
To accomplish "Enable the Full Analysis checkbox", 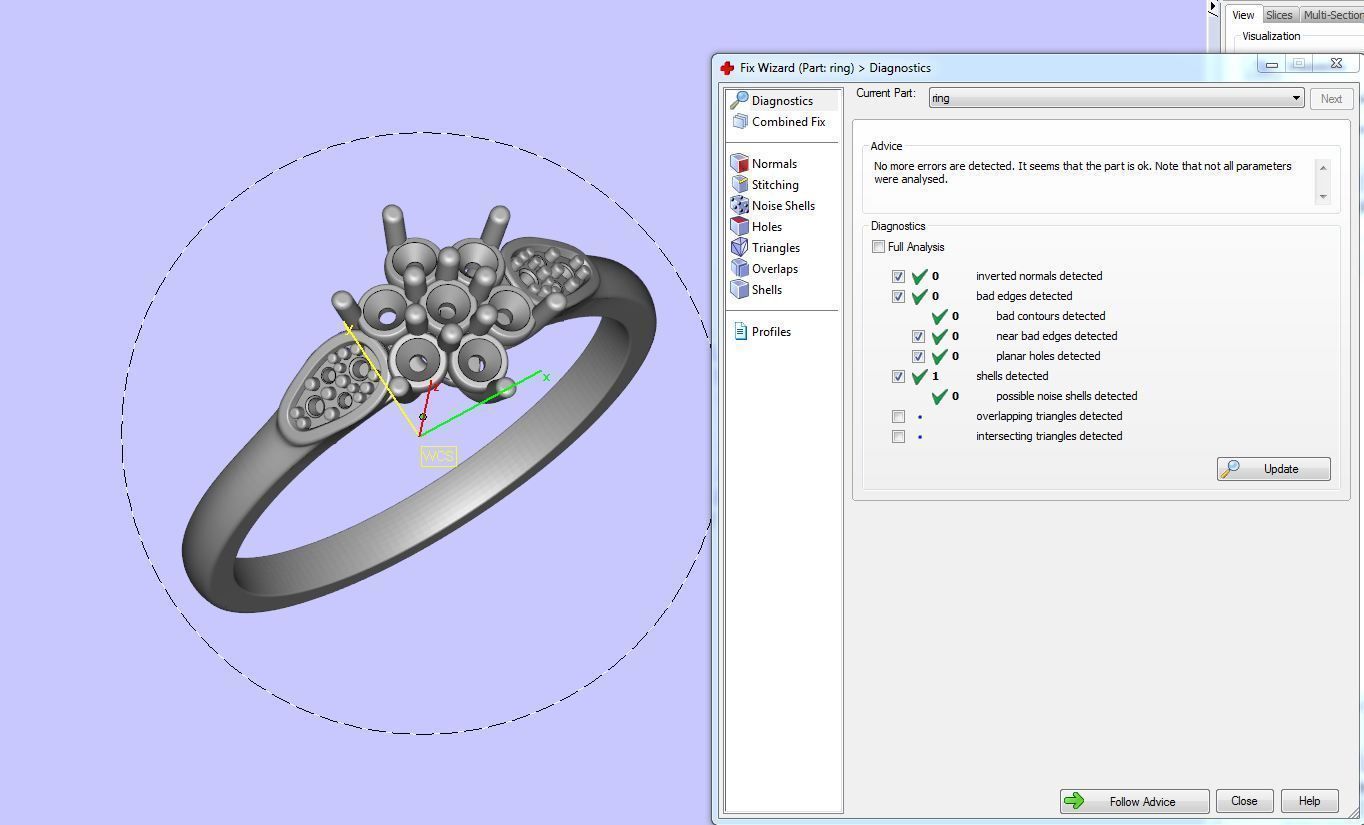I will [878, 247].
